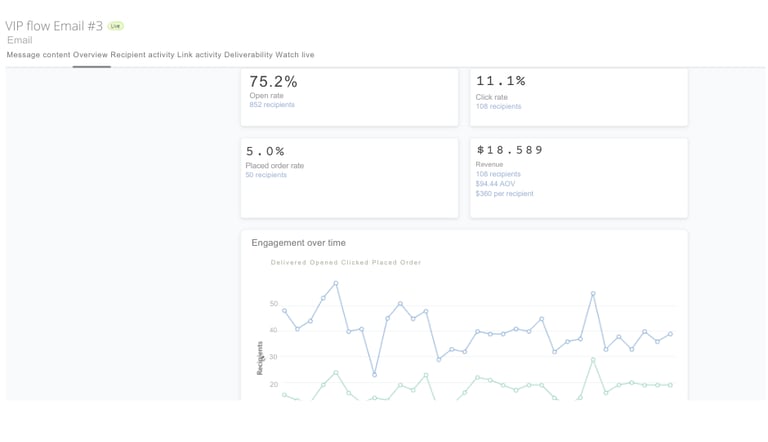Switch to the Watch live tab

(294, 55)
